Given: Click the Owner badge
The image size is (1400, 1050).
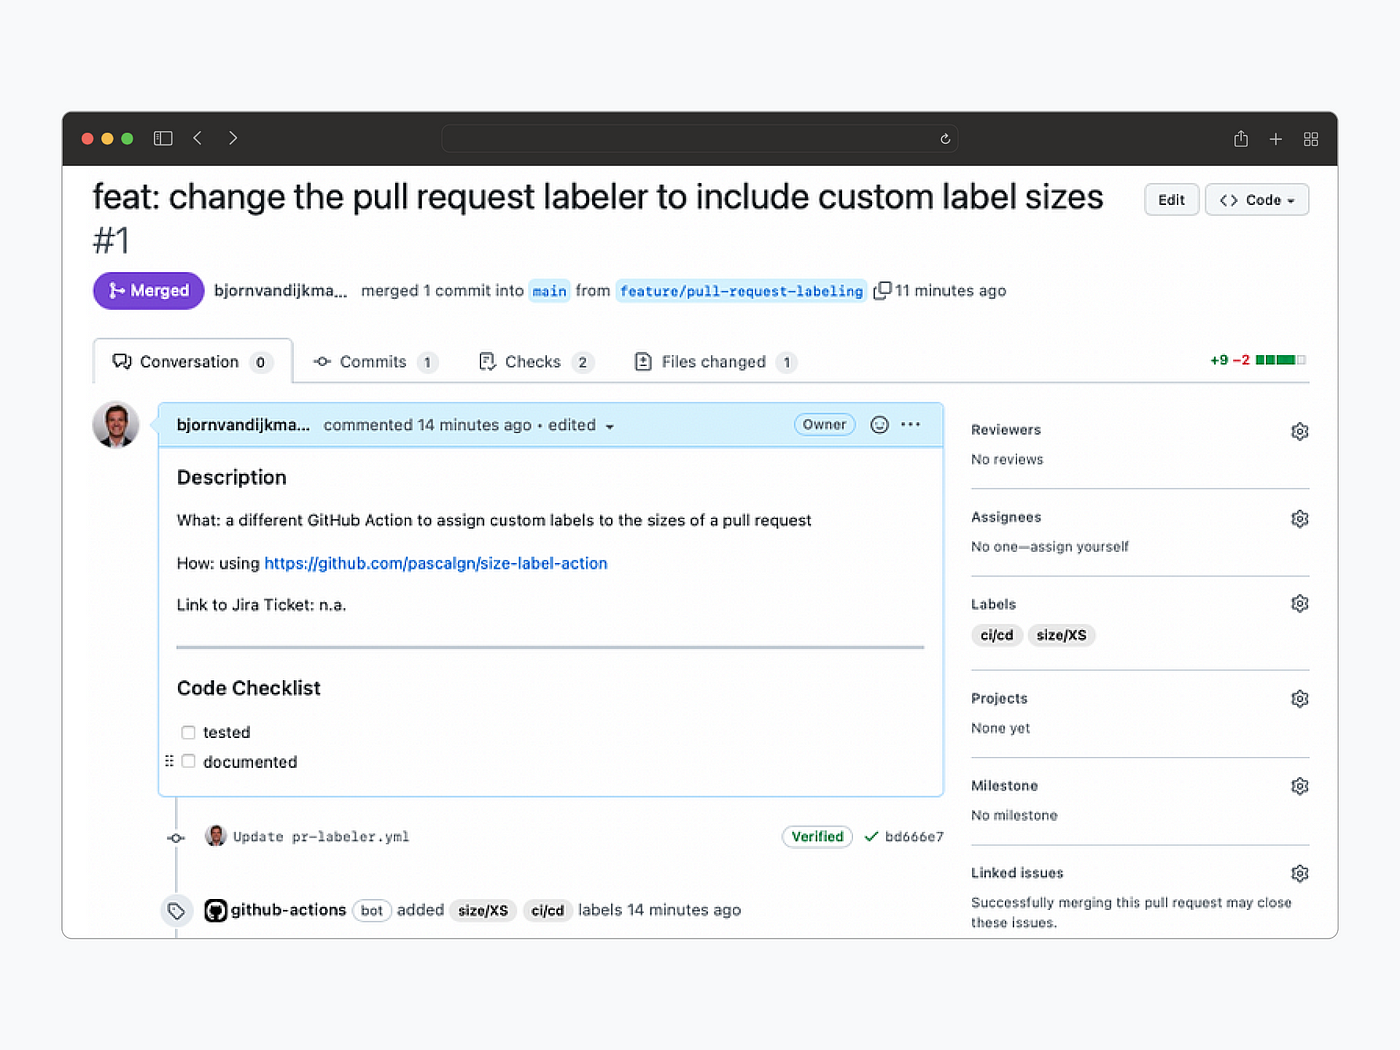Looking at the screenshot, I should click(x=824, y=424).
